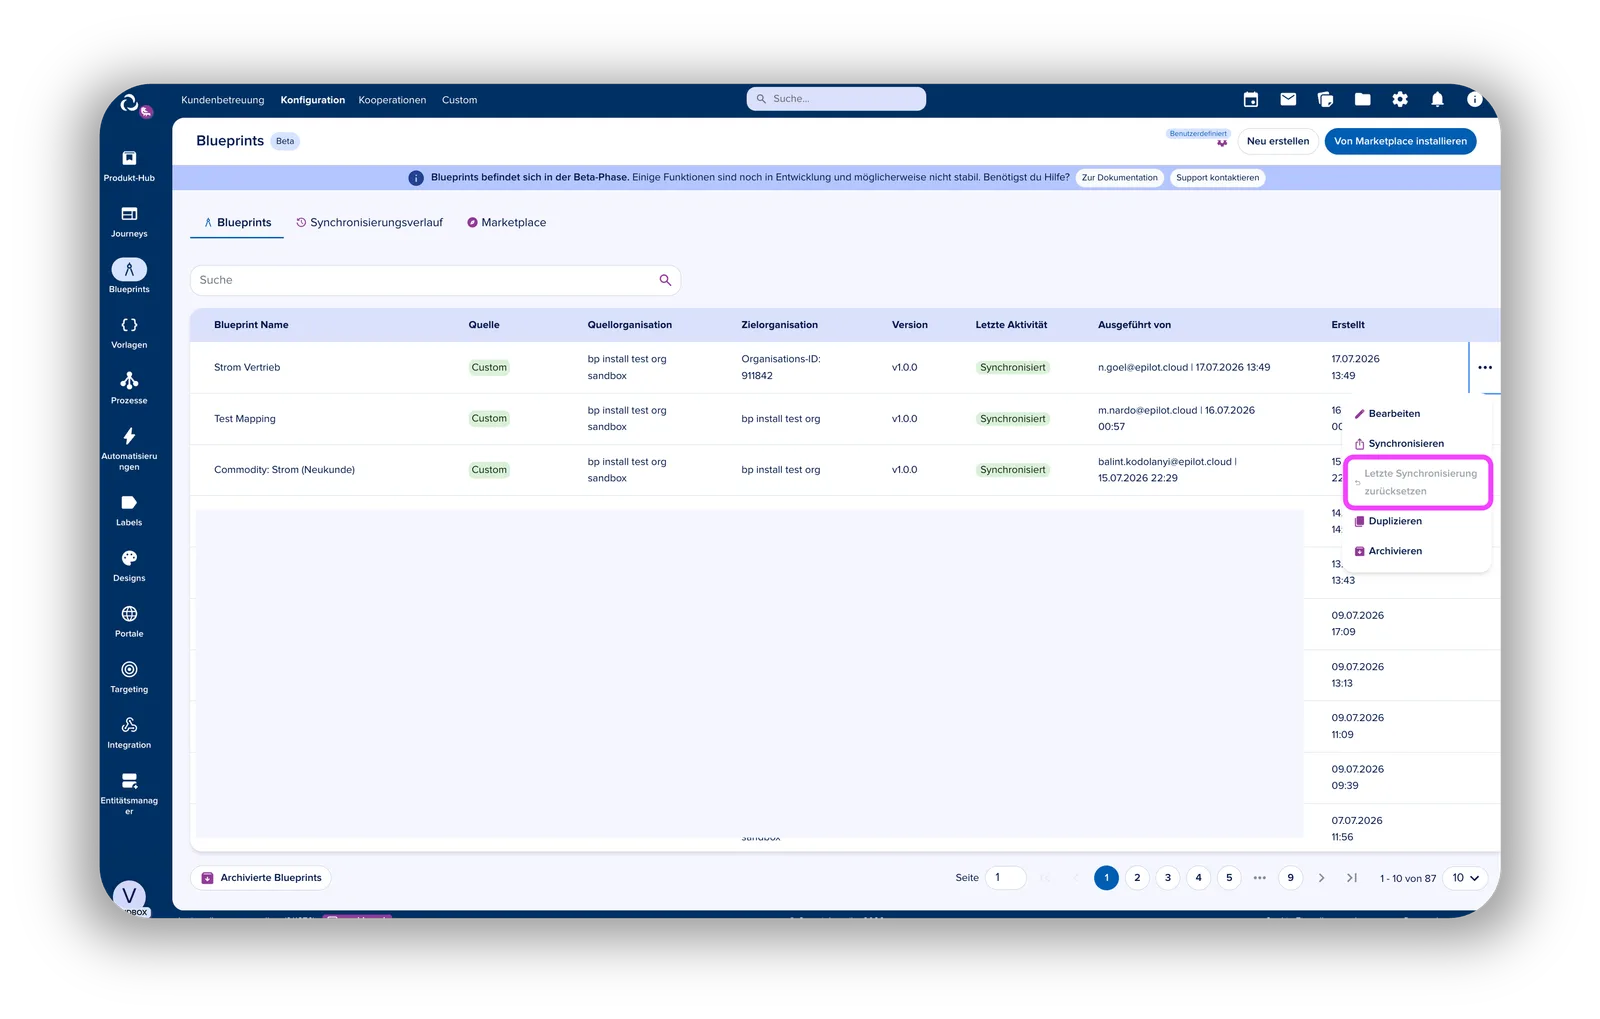Click the Seite page number input
Viewport: 1600px width, 1019px height.
(1006, 878)
